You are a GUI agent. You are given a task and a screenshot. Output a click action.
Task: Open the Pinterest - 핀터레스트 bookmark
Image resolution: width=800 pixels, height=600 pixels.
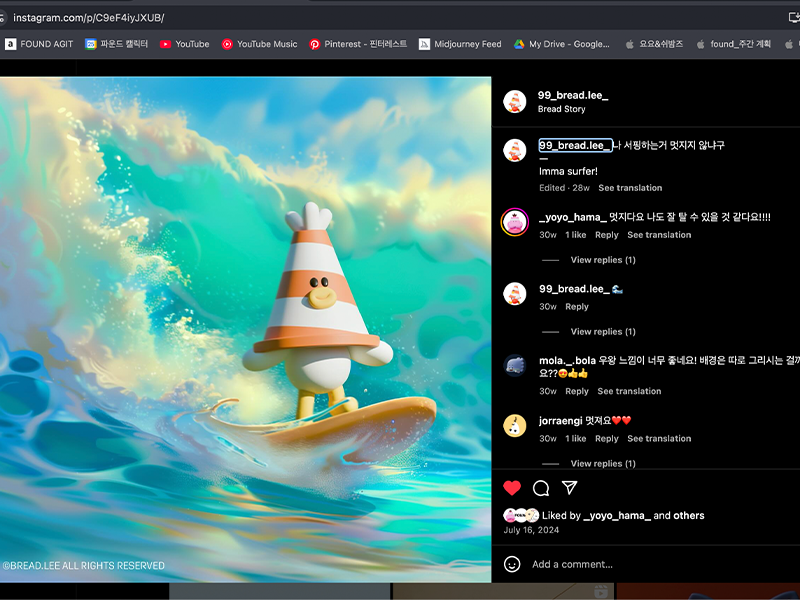[x=358, y=44]
